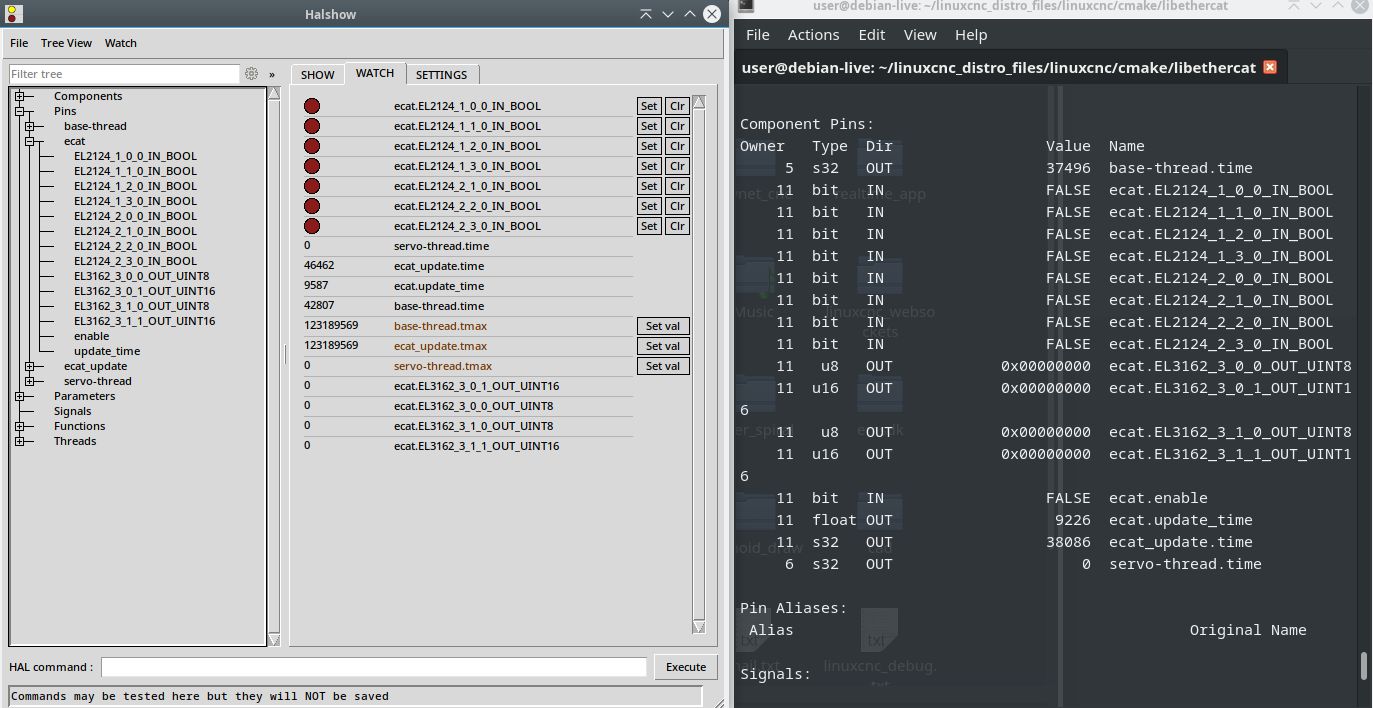Click Set val for servo-thread.tmax

662,366
